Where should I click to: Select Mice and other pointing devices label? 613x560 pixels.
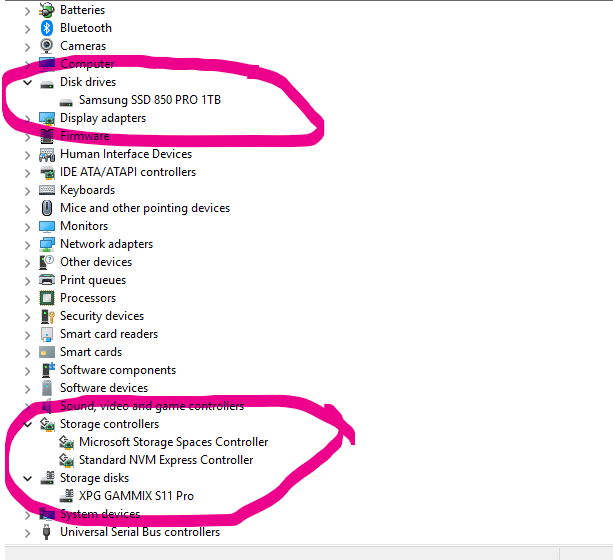coord(145,208)
